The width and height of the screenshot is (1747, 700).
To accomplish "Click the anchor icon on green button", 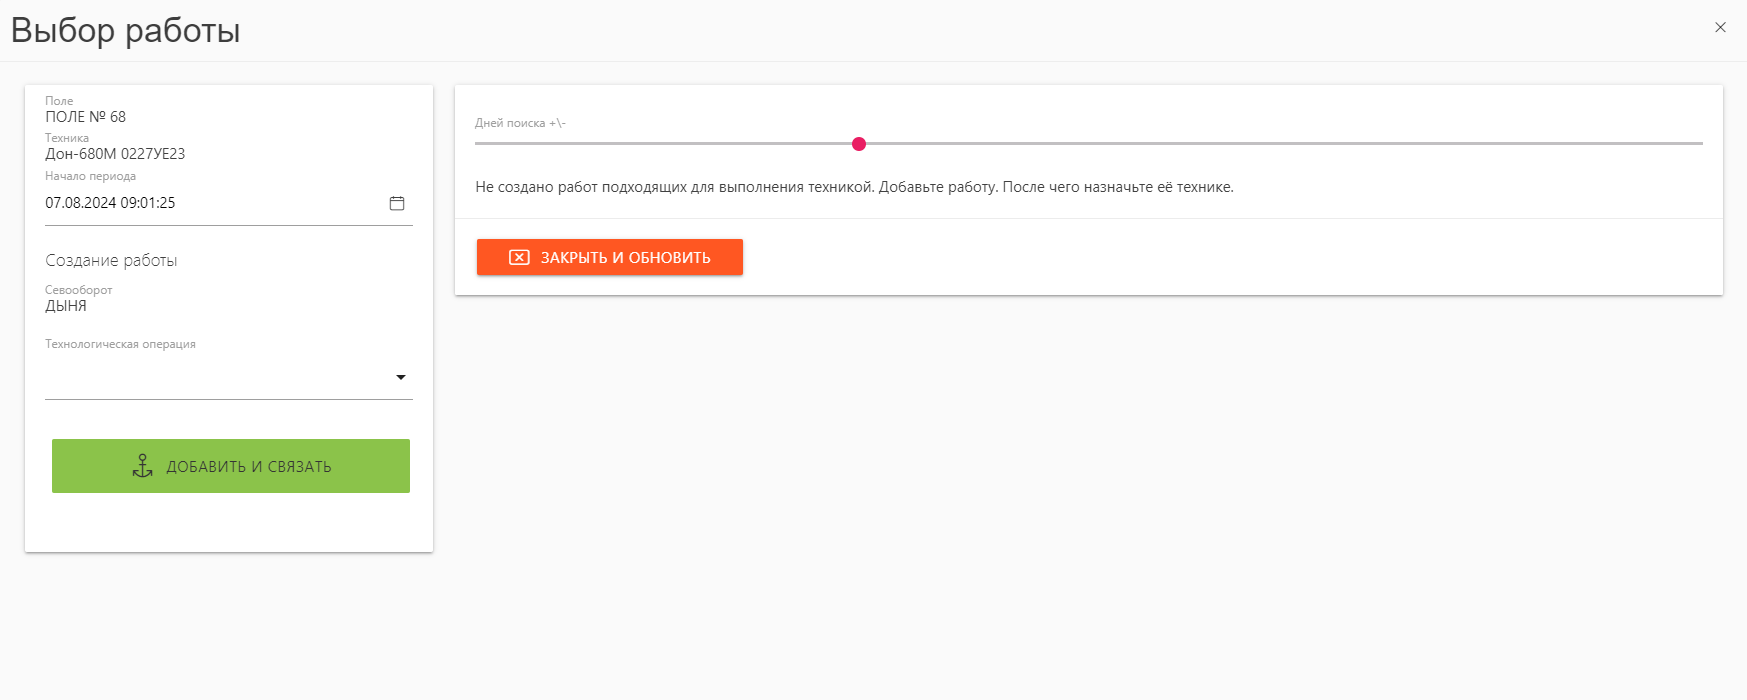I will [143, 466].
